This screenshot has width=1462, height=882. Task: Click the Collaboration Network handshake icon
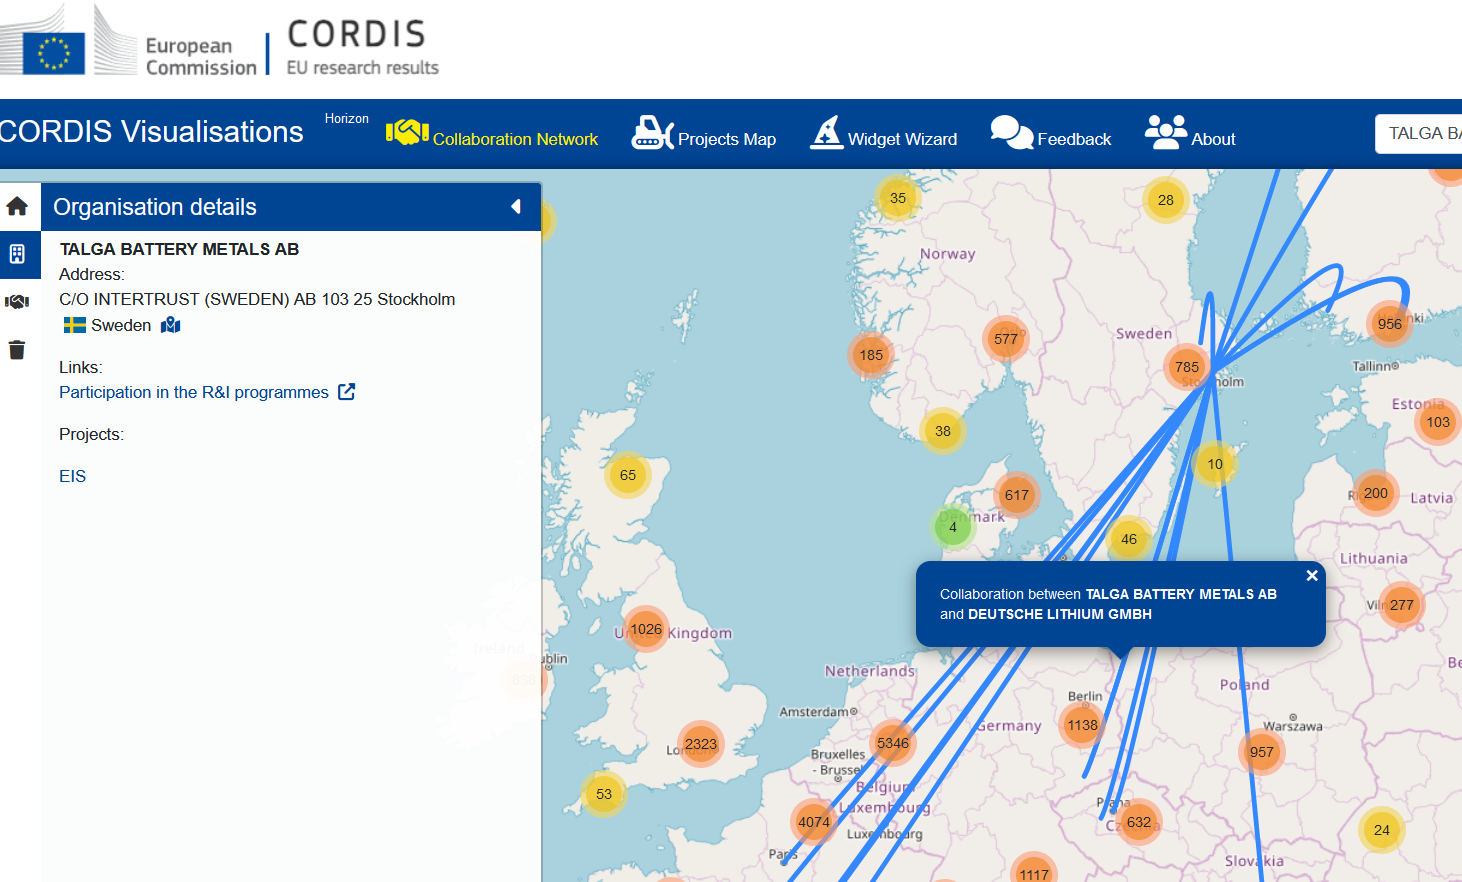tap(407, 133)
